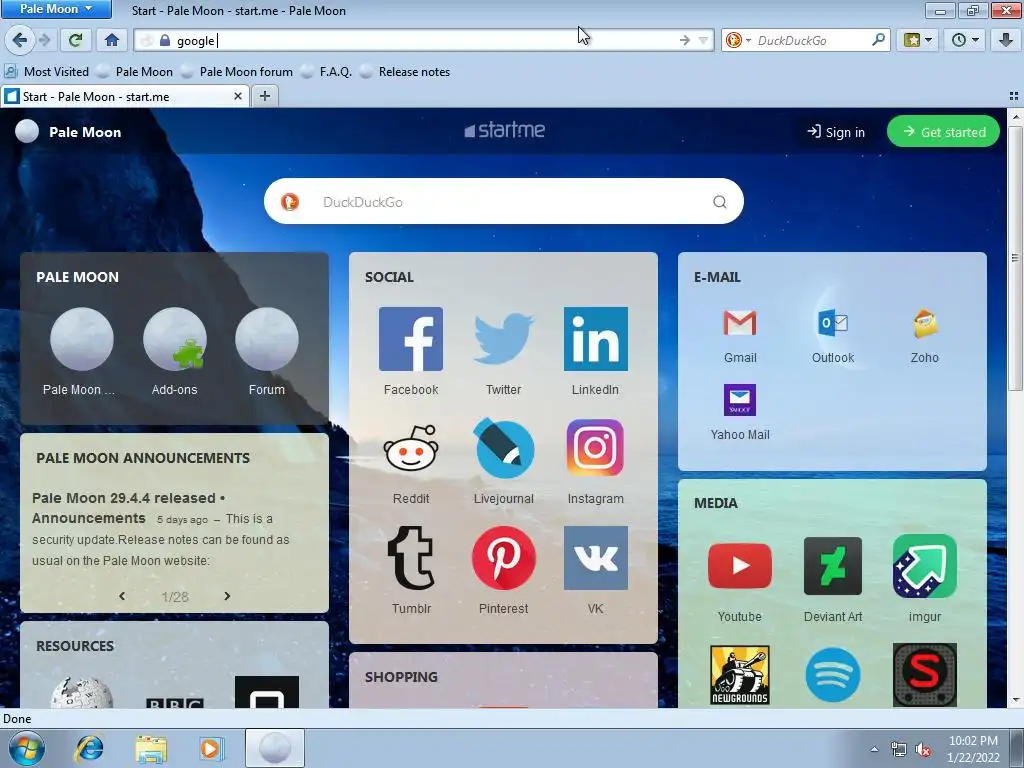Screen dimensions: 1024x768
Task: Open the Livejournal pencil icon
Action: pos(504,448)
